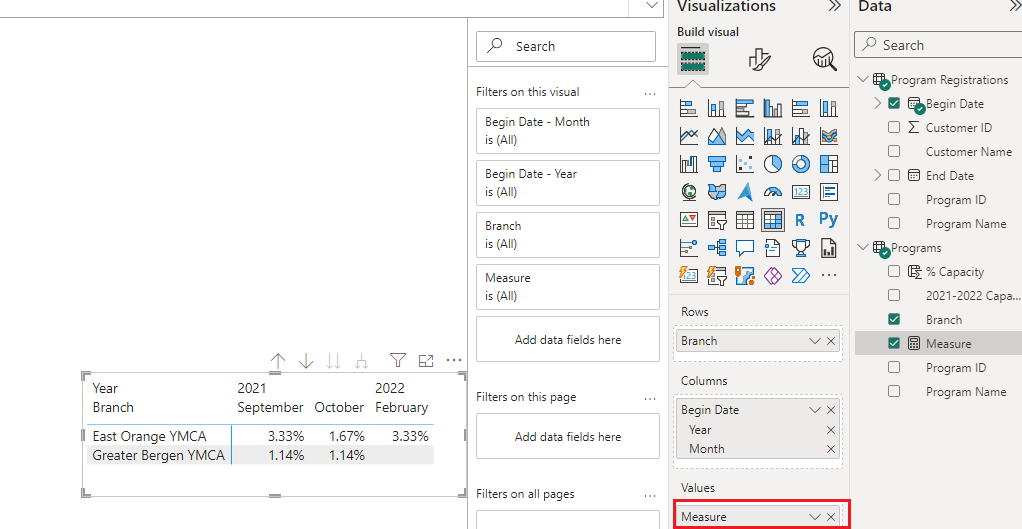Choose the Pie chart visual

(773, 164)
